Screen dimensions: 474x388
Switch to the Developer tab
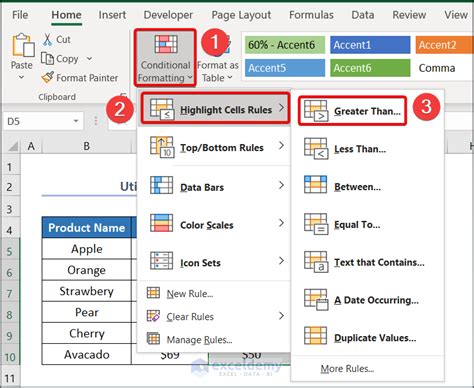point(168,15)
